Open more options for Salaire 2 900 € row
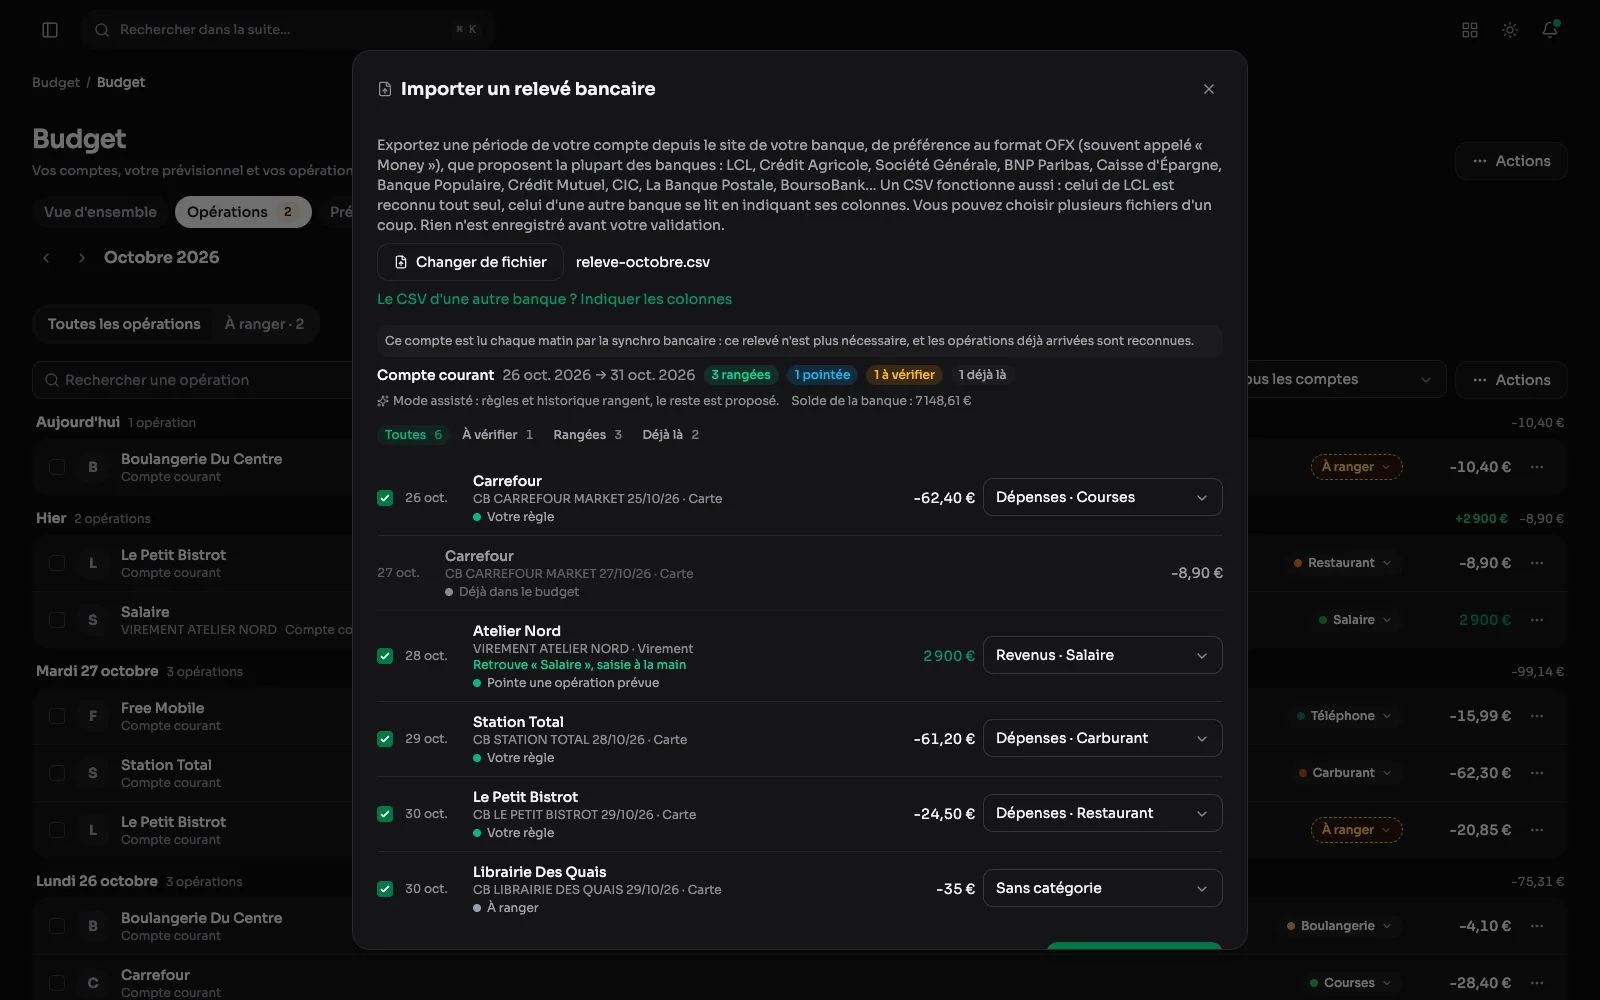The height and width of the screenshot is (1000, 1600). click(x=1537, y=620)
